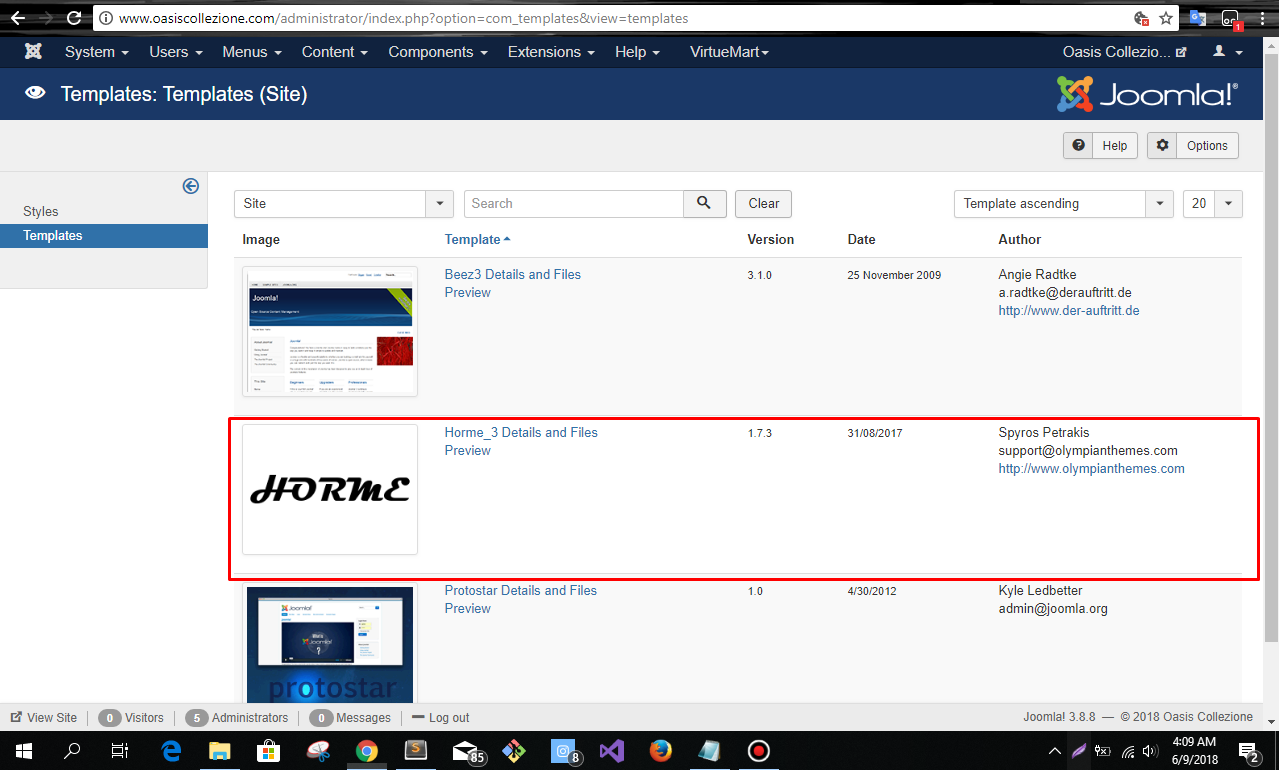This screenshot has height=770, width=1279.
Task: Reload the page with the refresh icon
Action: 73,18
